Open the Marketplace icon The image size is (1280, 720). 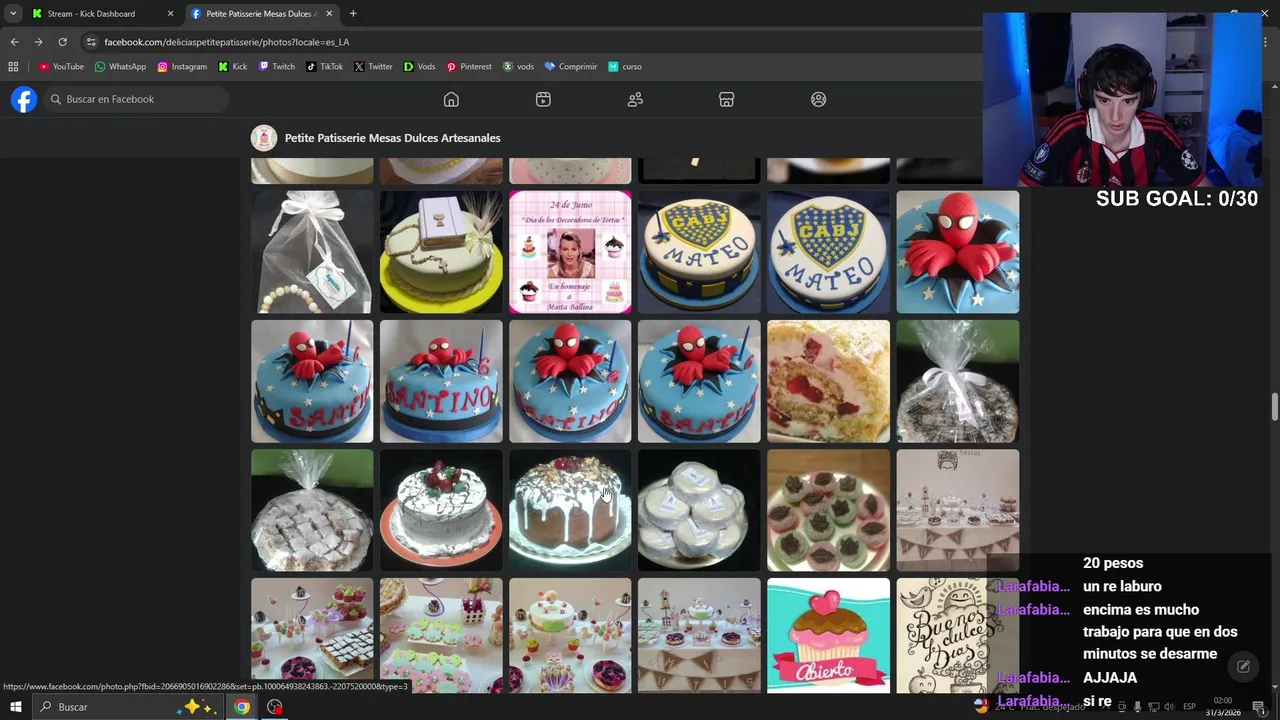coord(727,99)
